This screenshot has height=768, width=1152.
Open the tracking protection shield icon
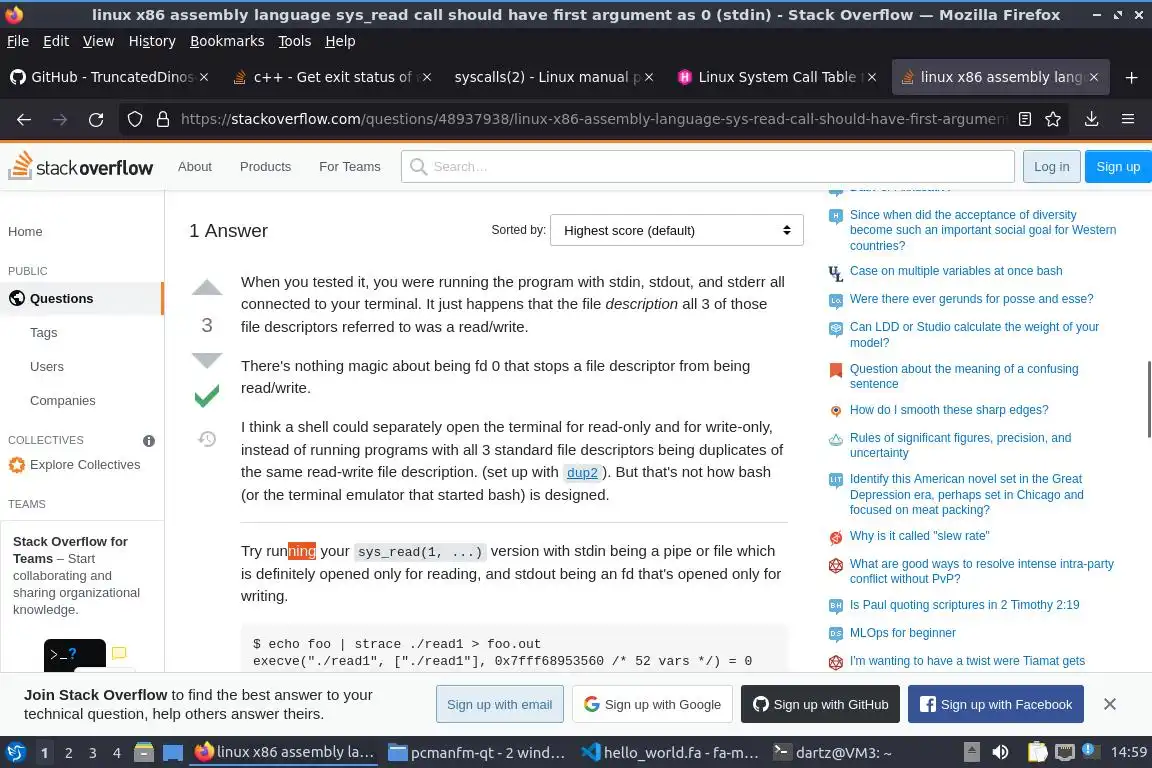point(134,119)
